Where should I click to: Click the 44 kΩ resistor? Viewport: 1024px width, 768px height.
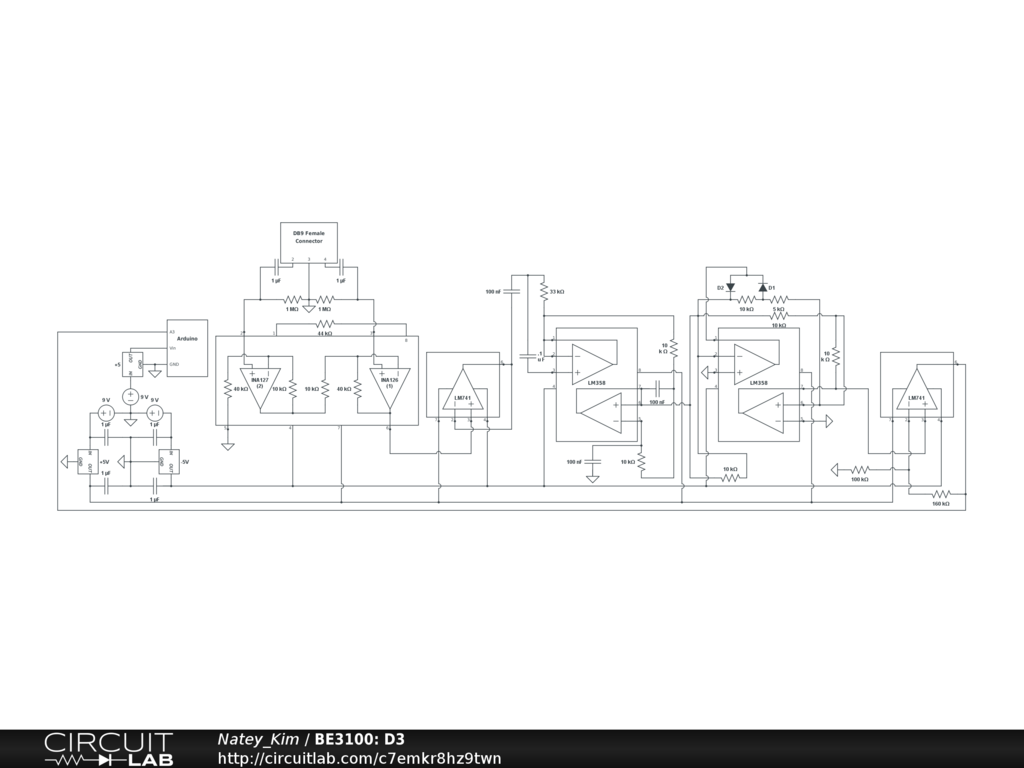(x=325, y=325)
